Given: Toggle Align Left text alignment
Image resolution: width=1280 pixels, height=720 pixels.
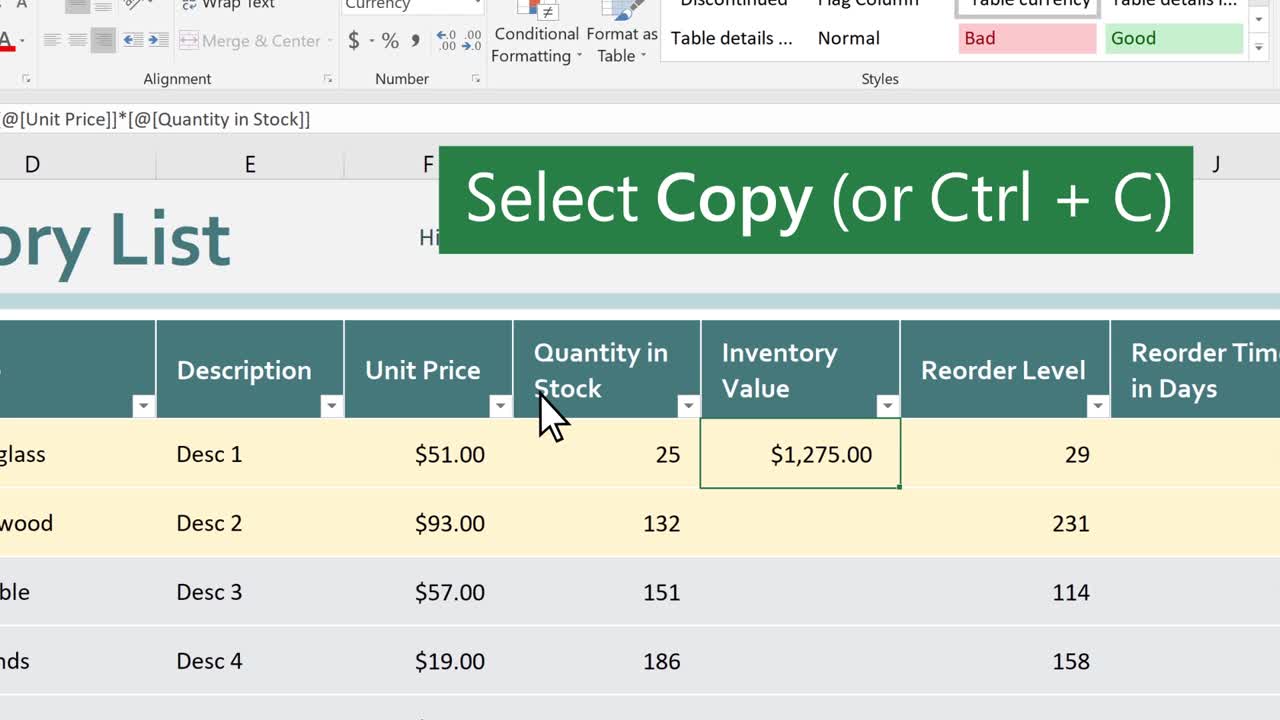Looking at the screenshot, I should click(52, 41).
